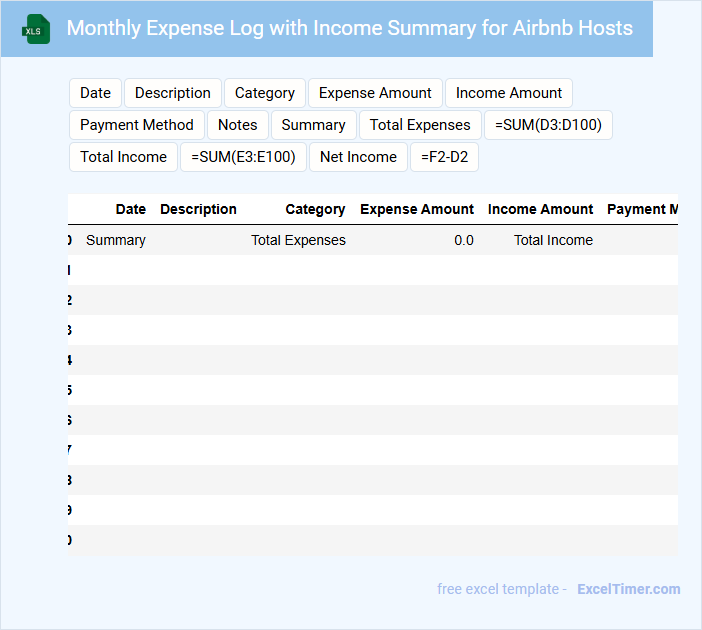Click the green XLS file icon
This screenshot has width=702, height=630.
click(36, 29)
